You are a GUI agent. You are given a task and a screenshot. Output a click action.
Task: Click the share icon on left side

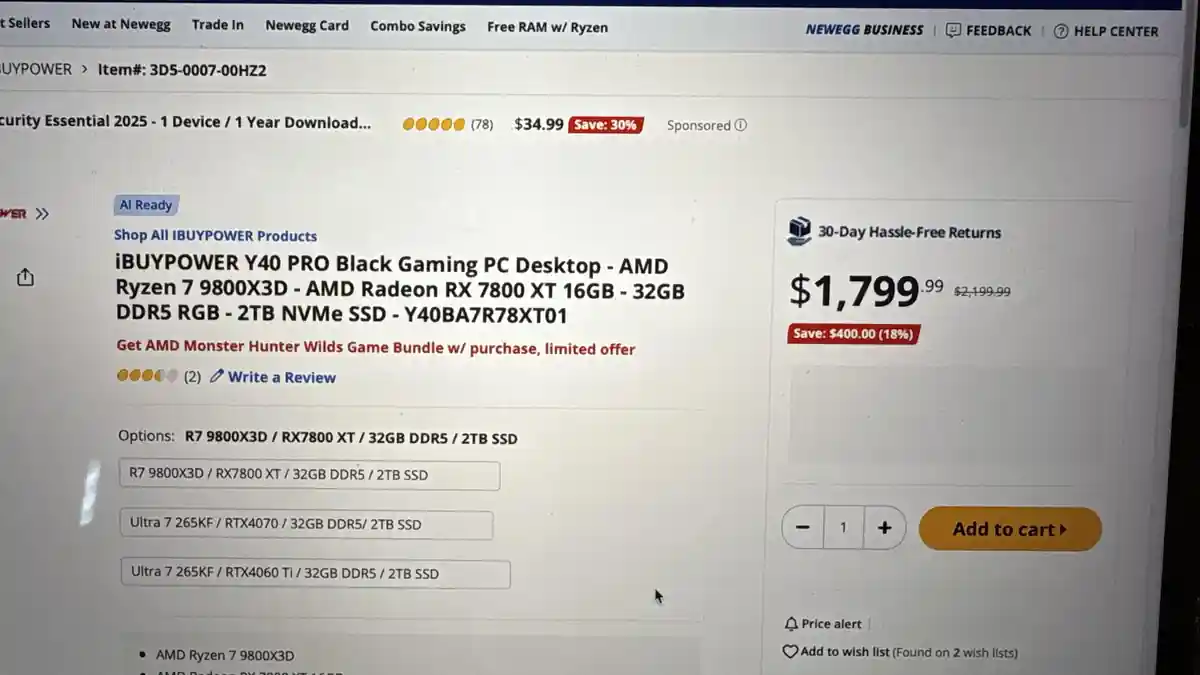click(25, 277)
